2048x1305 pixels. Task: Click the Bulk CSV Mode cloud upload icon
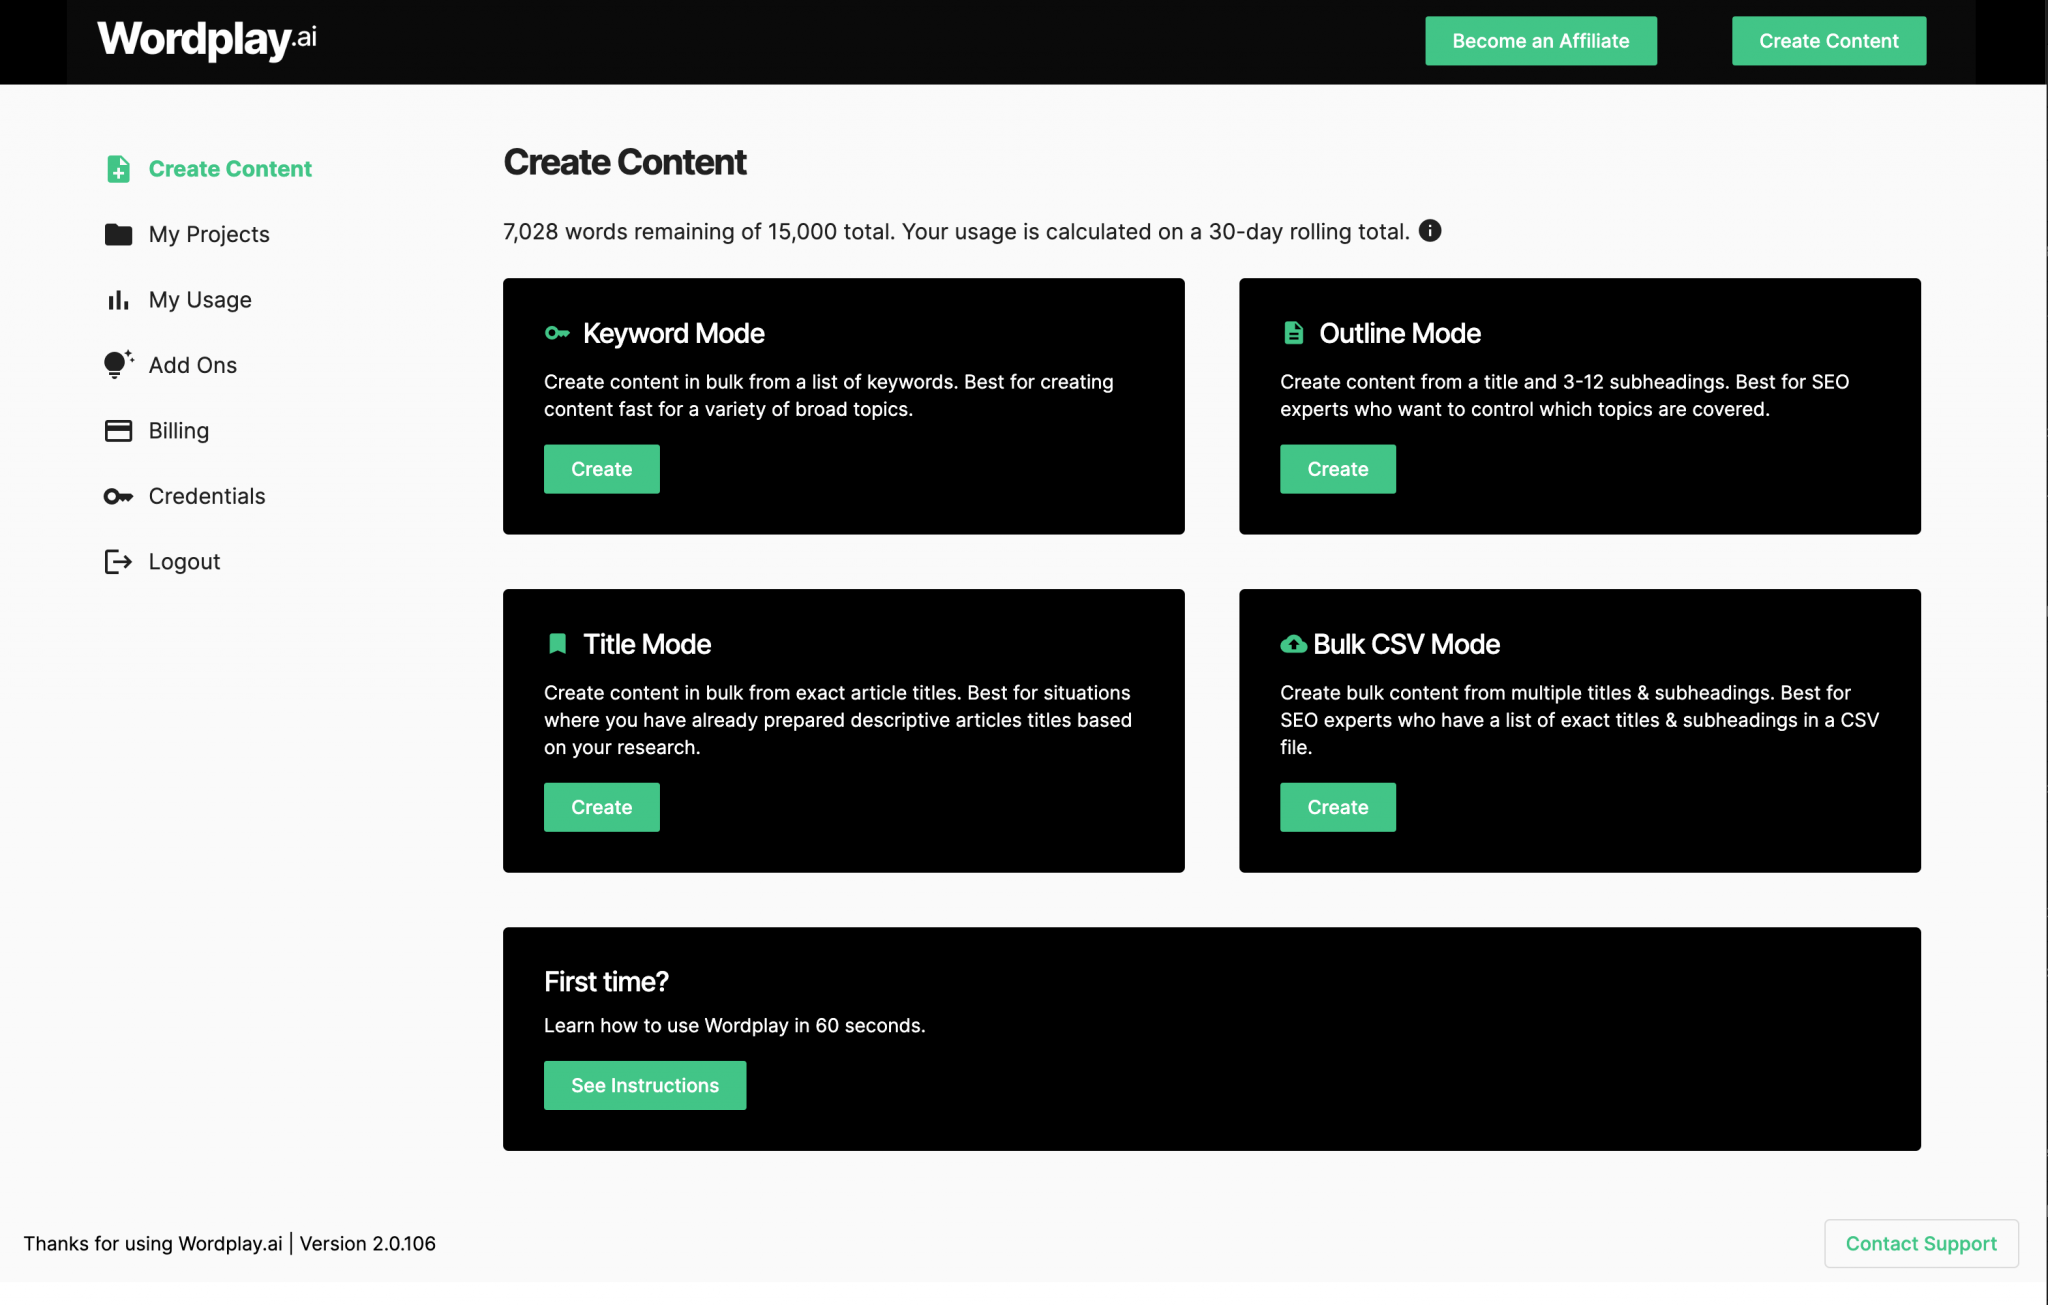click(x=1293, y=644)
